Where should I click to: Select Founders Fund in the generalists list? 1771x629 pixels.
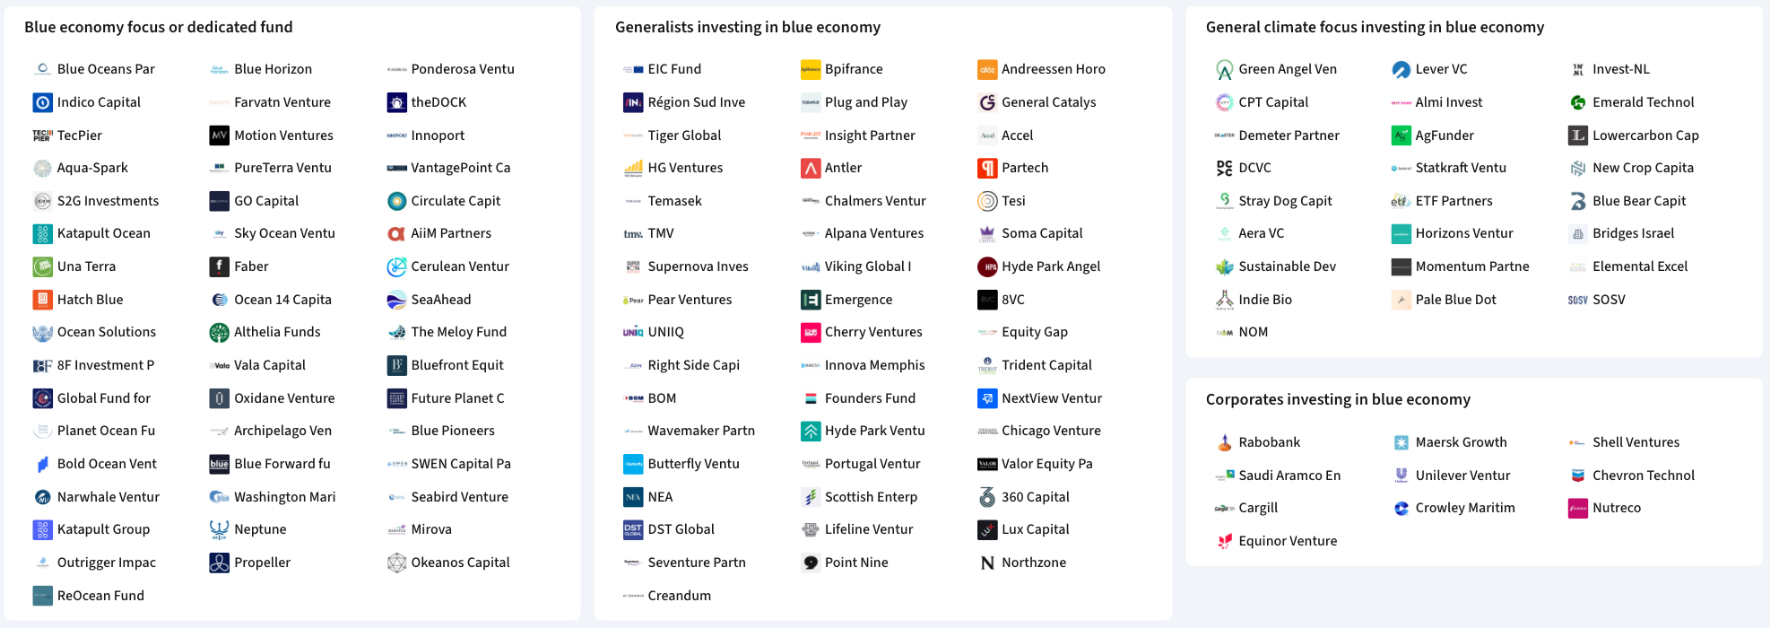pos(870,398)
